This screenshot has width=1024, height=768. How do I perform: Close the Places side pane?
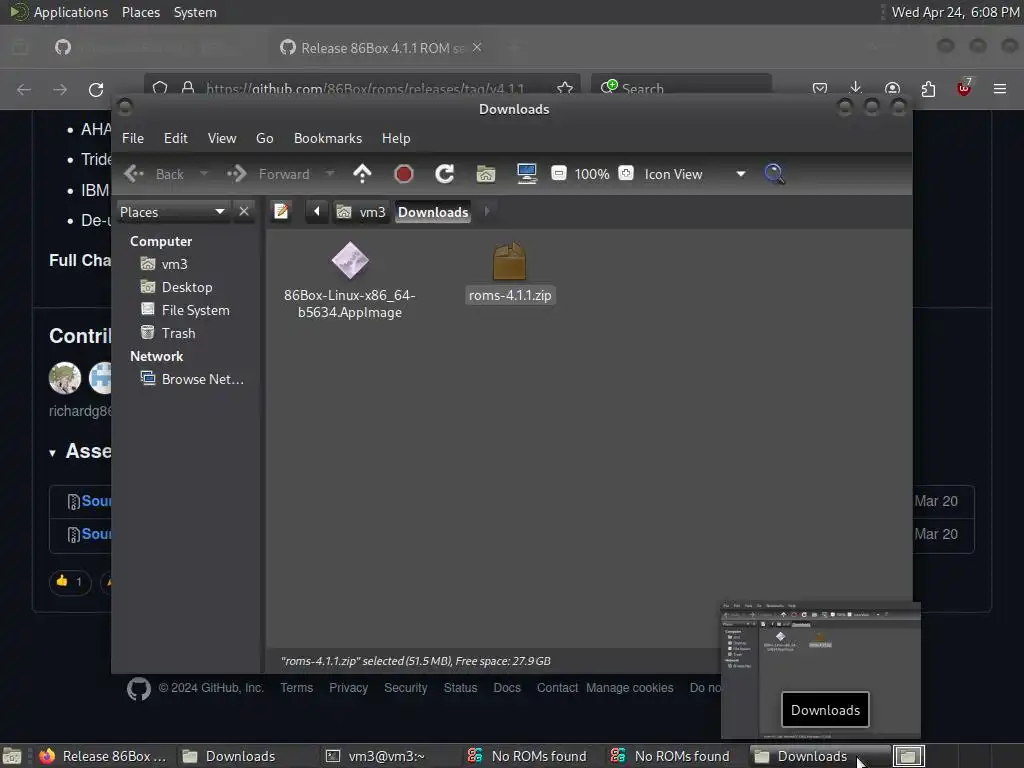coord(244,212)
